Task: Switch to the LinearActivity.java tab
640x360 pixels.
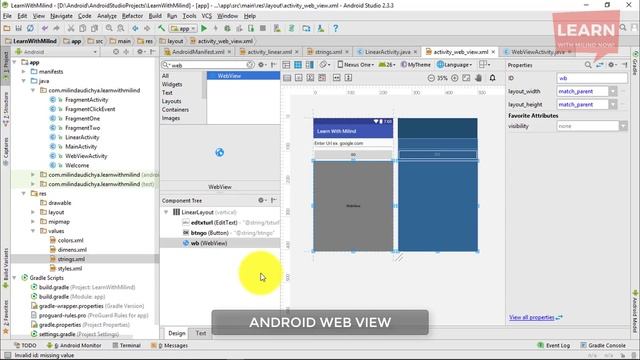Action: 387,52
